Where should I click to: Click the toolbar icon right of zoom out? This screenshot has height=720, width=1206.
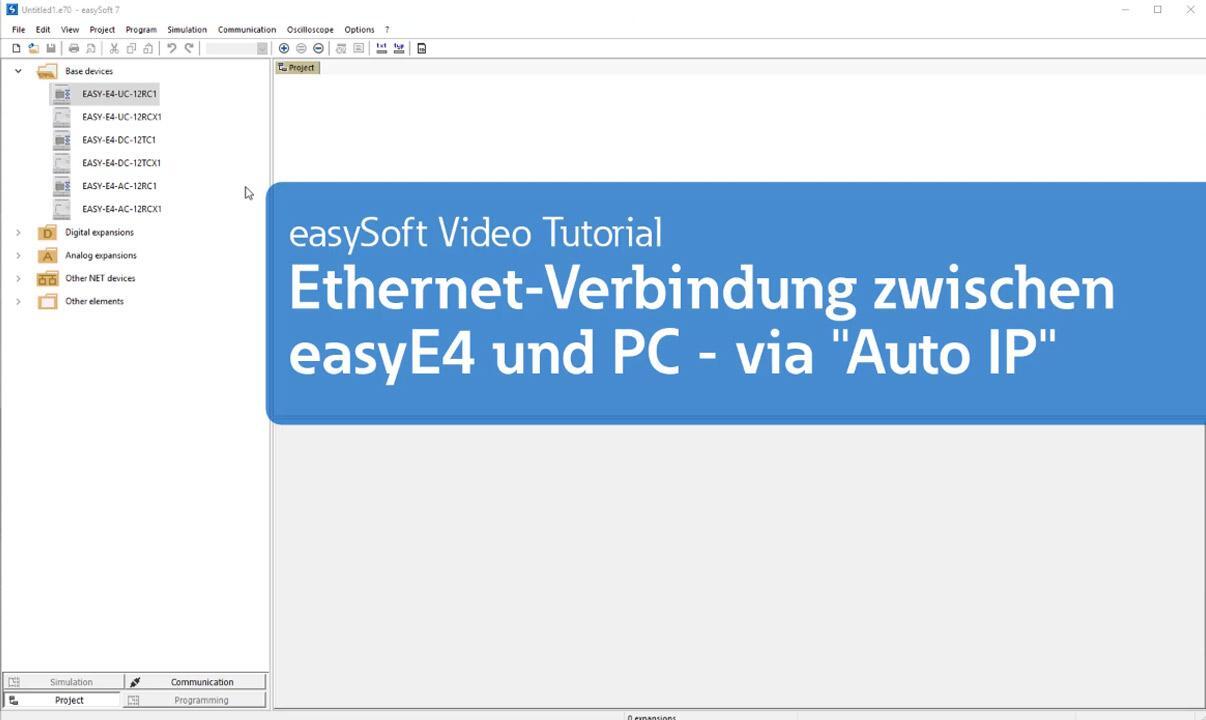pos(341,48)
